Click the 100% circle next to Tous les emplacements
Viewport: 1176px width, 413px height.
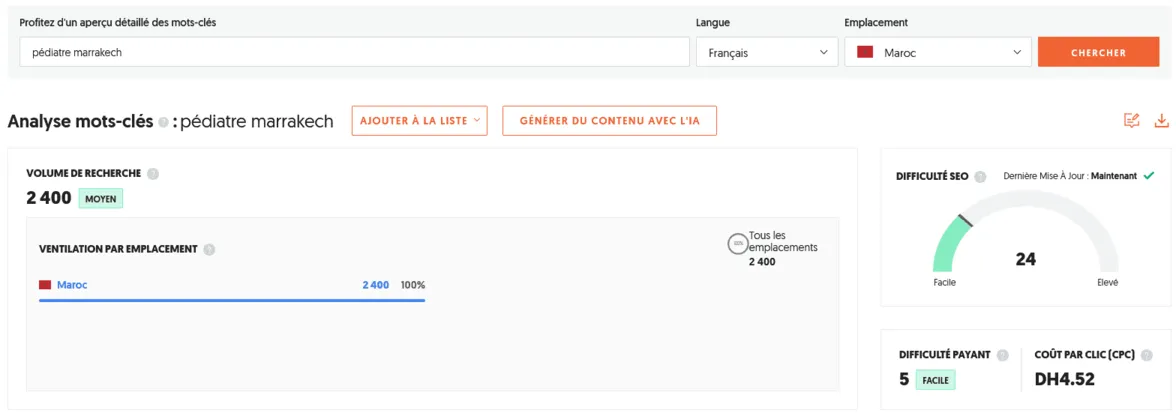(x=738, y=244)
